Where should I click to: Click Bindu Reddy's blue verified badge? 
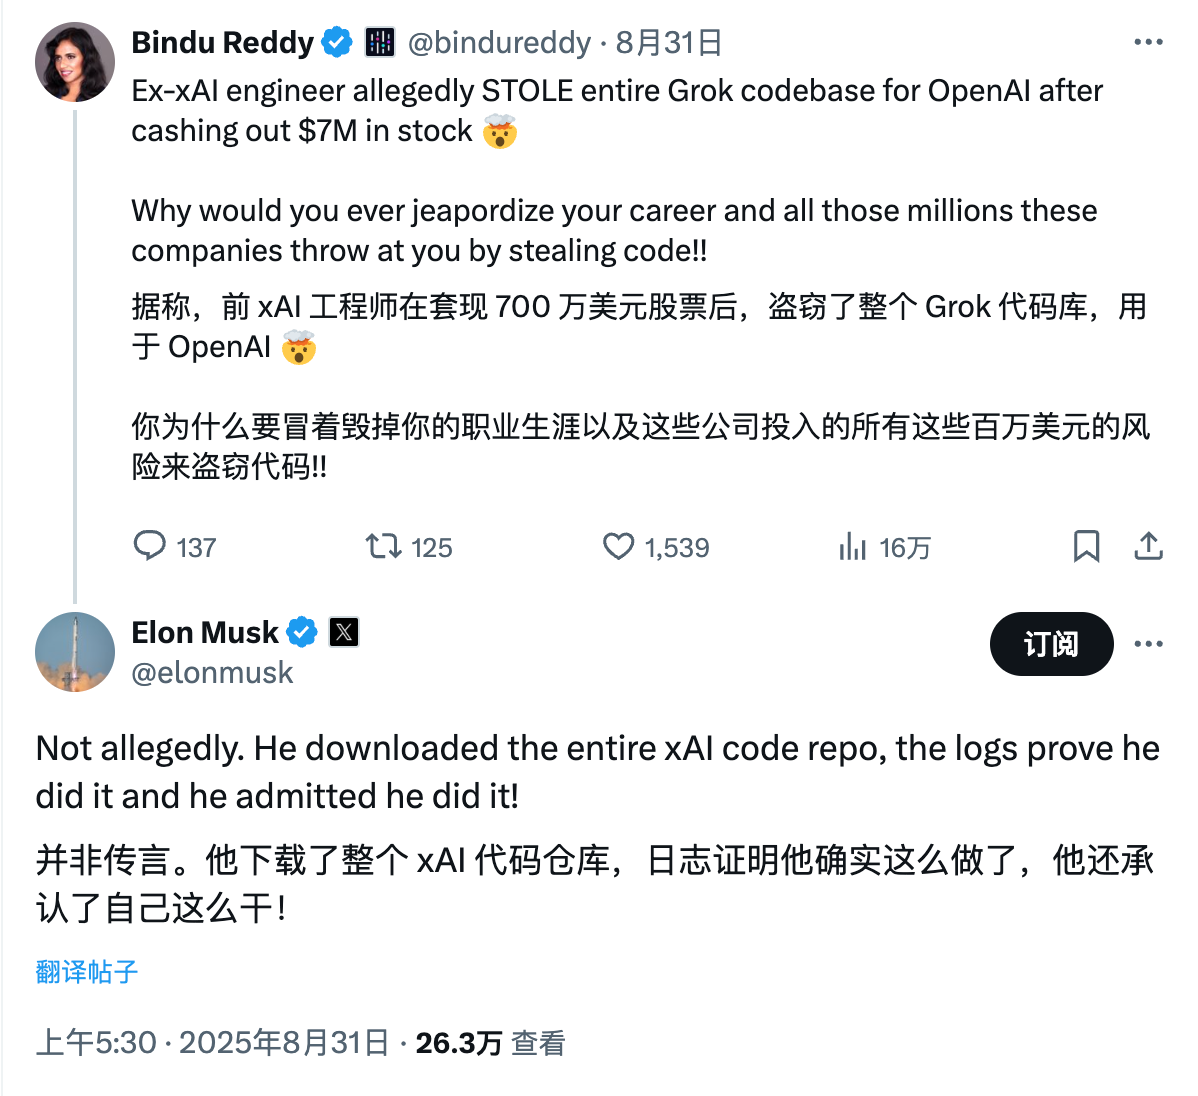point(337,42)
